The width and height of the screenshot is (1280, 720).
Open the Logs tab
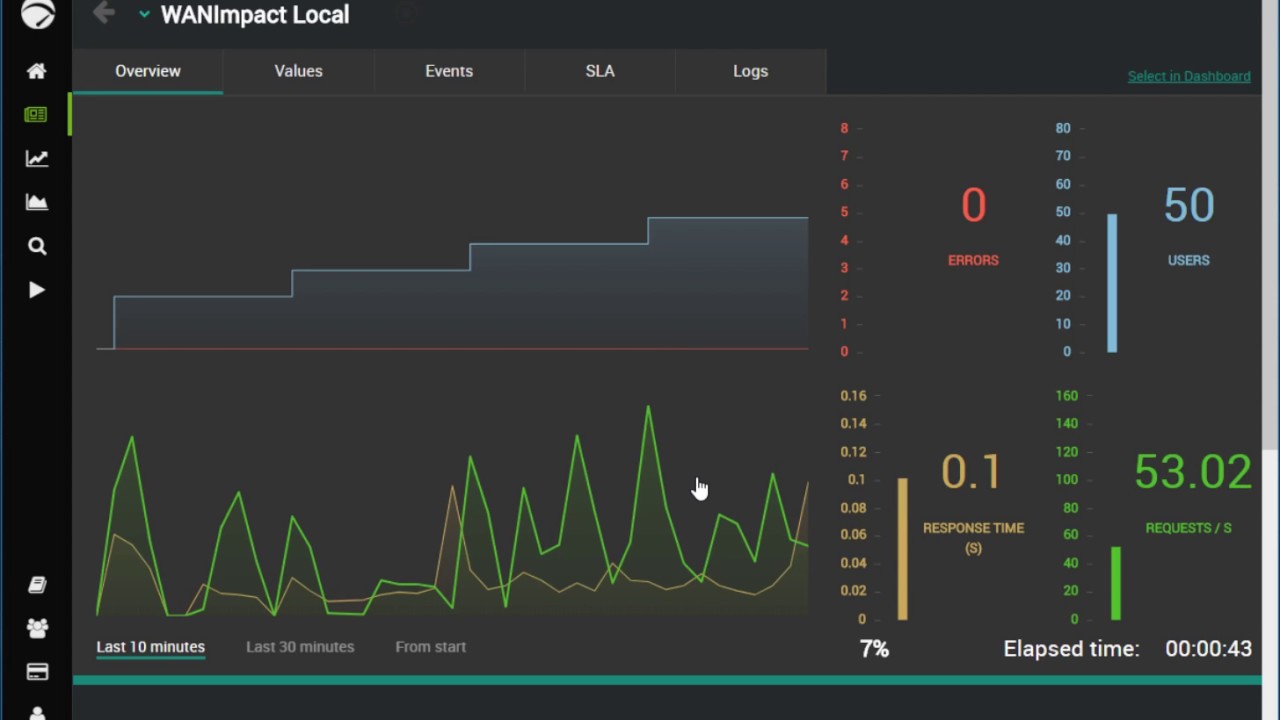pyautogui.click(x=750, y=71)
